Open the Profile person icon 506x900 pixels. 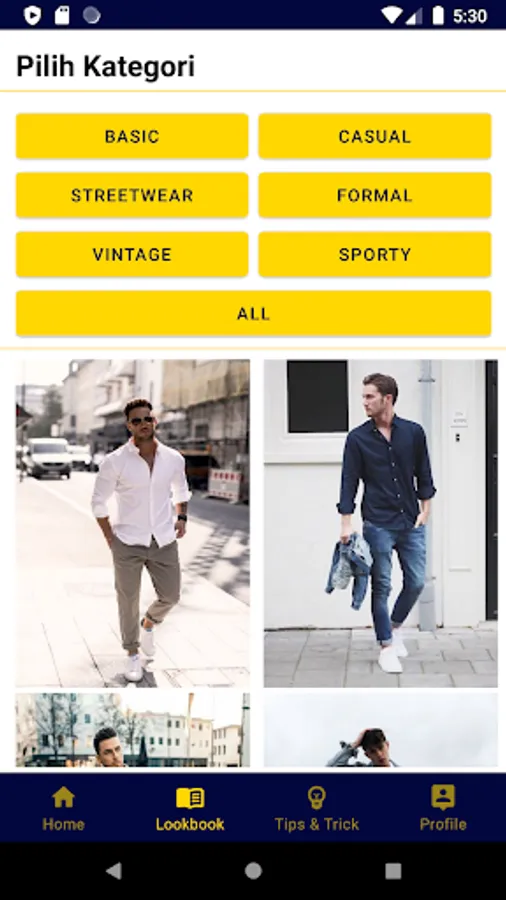(x=443, y=797)
